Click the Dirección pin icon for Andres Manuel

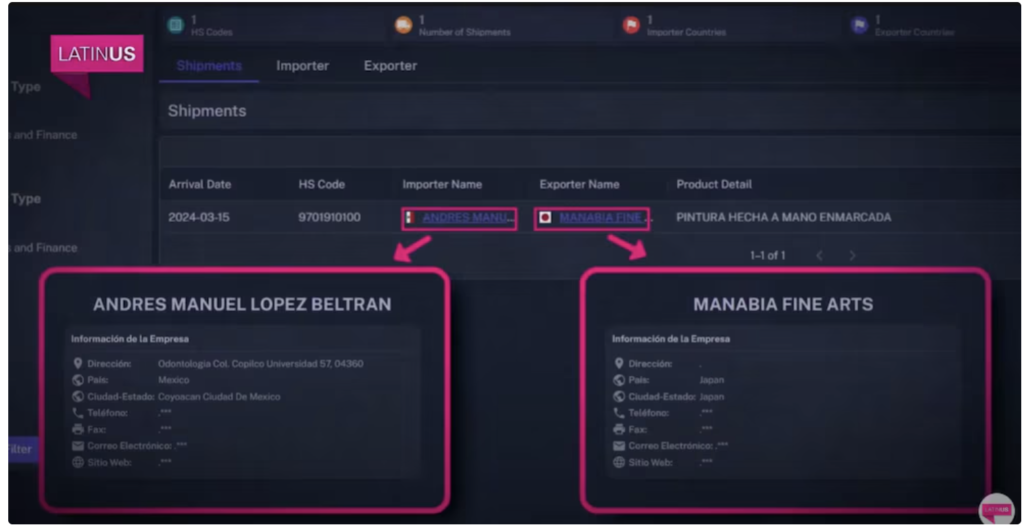pos(78,364)
